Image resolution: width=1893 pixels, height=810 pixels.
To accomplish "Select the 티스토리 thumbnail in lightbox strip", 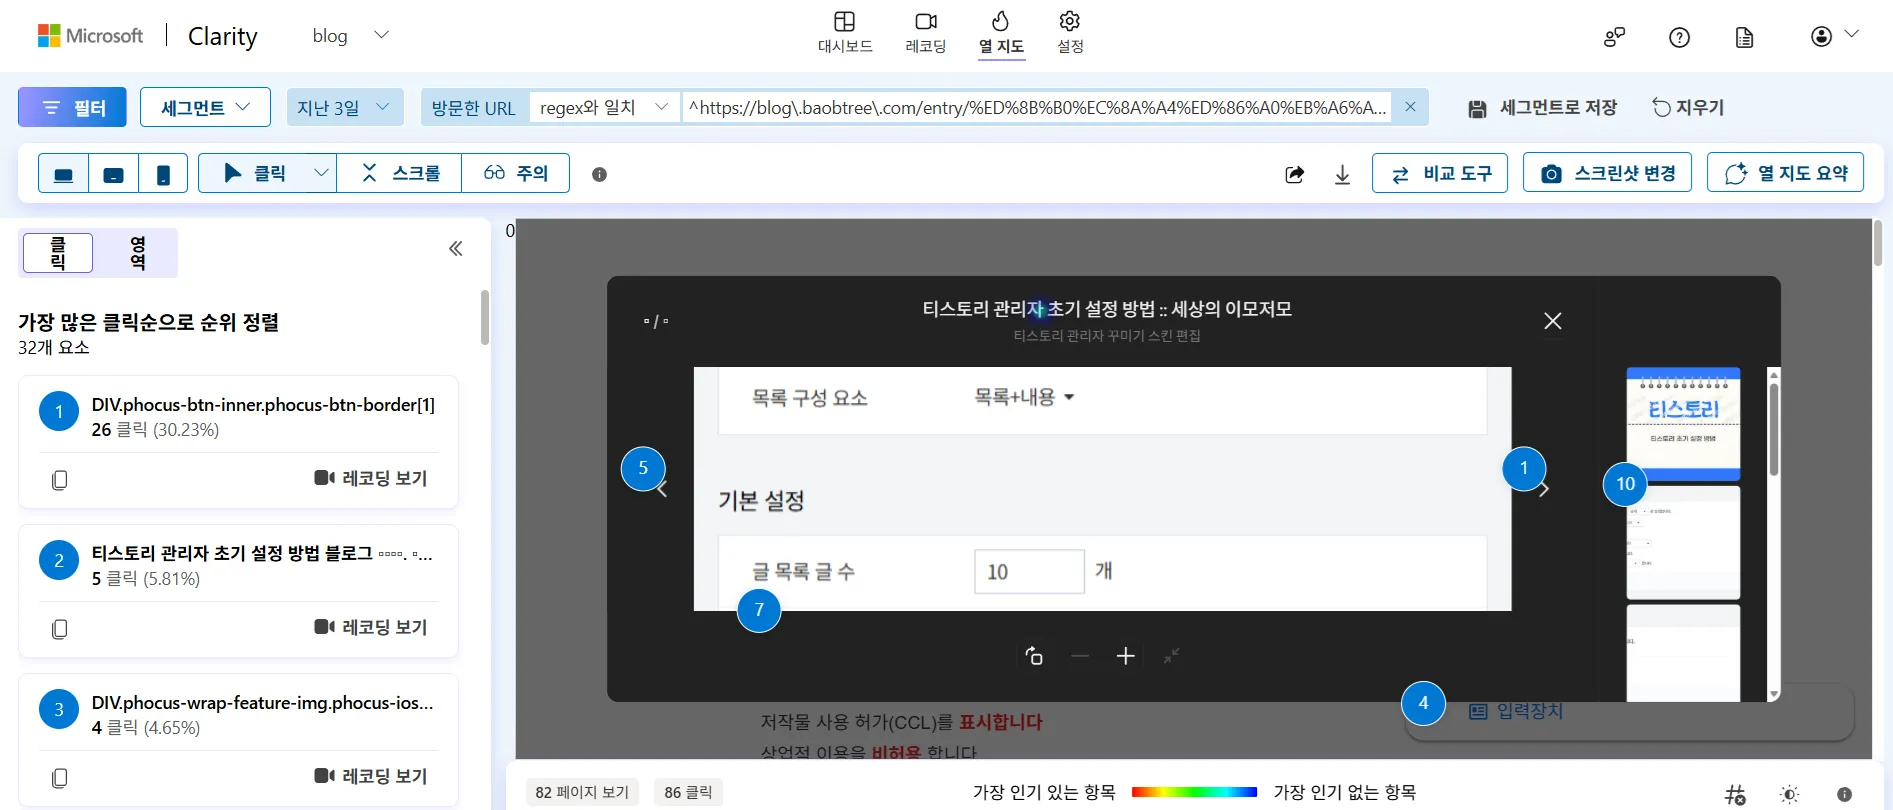I will pos(1683,424).
